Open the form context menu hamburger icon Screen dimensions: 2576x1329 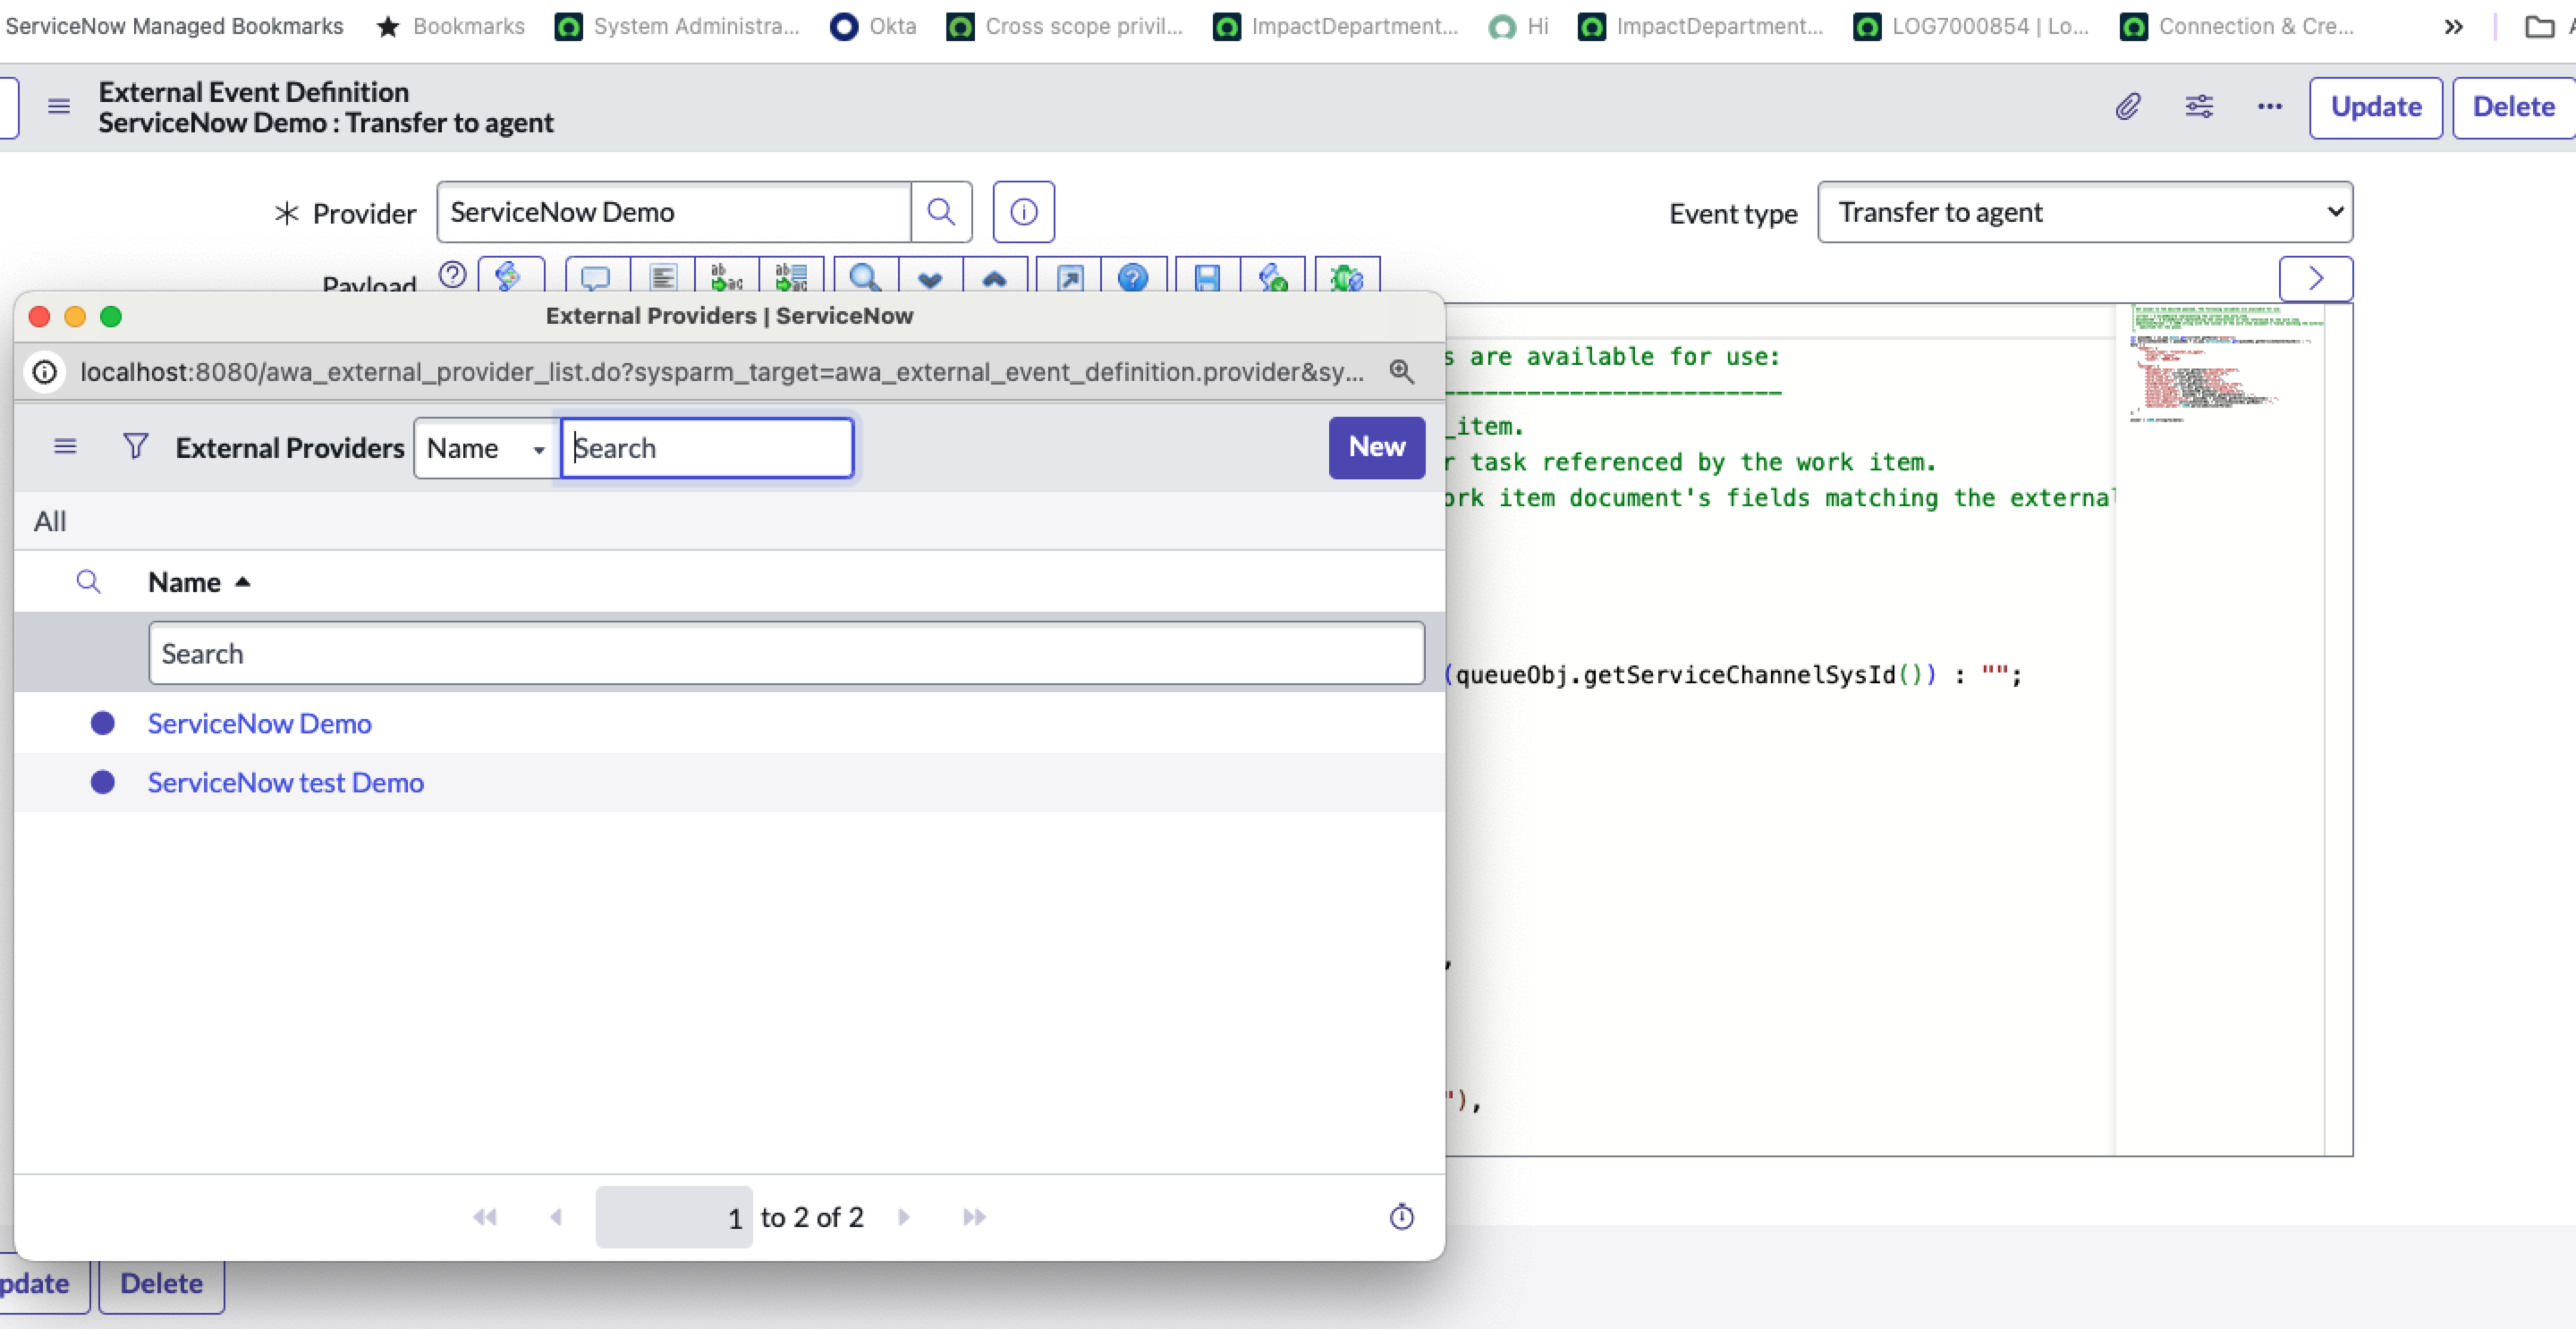[59, 106]
